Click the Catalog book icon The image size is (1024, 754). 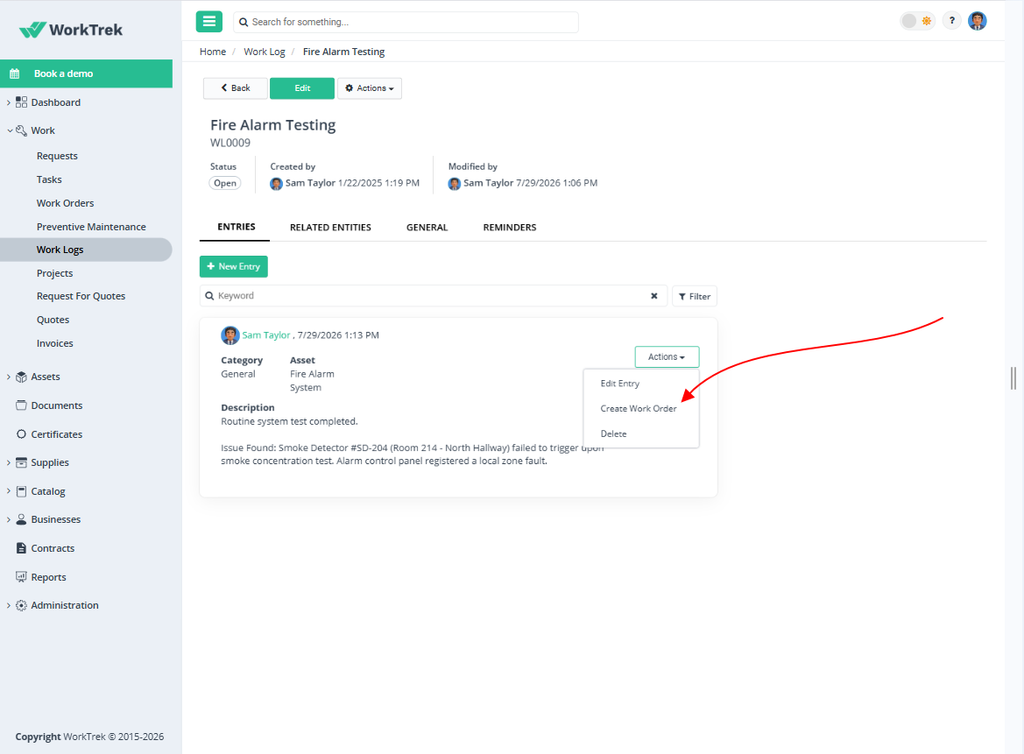tap(22, 492)
